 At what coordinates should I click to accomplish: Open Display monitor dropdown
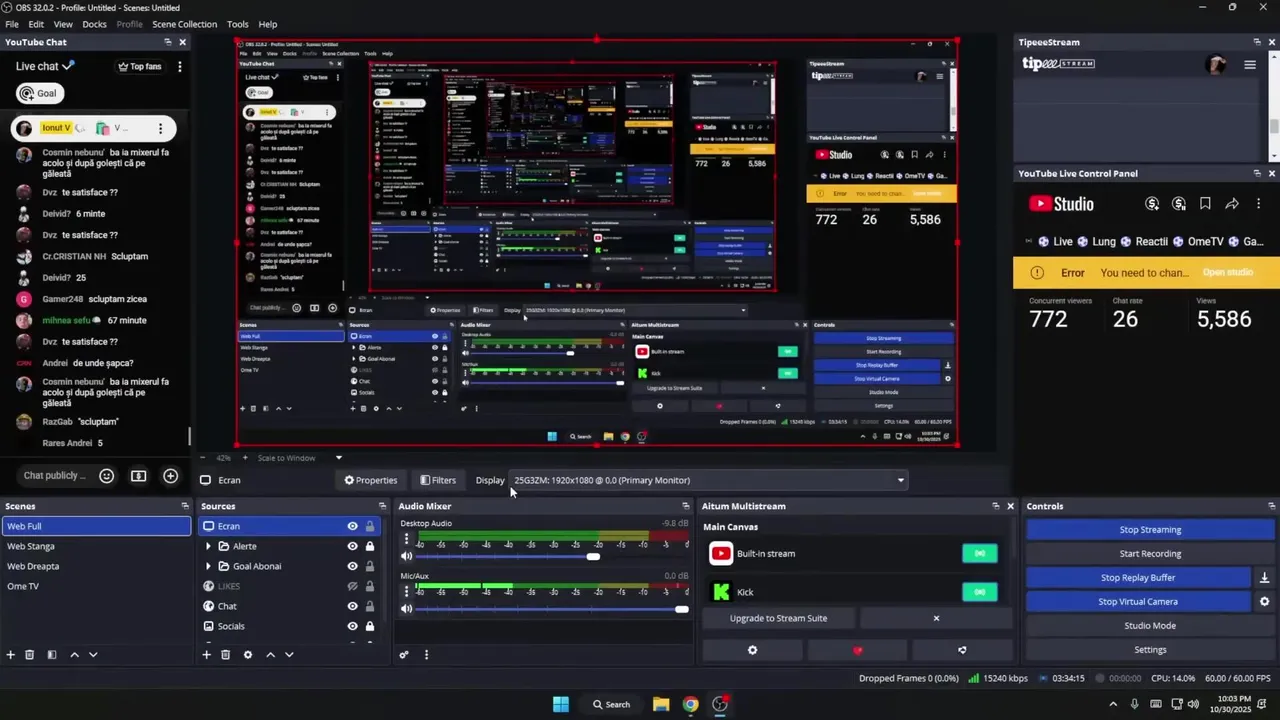point(708,480)
